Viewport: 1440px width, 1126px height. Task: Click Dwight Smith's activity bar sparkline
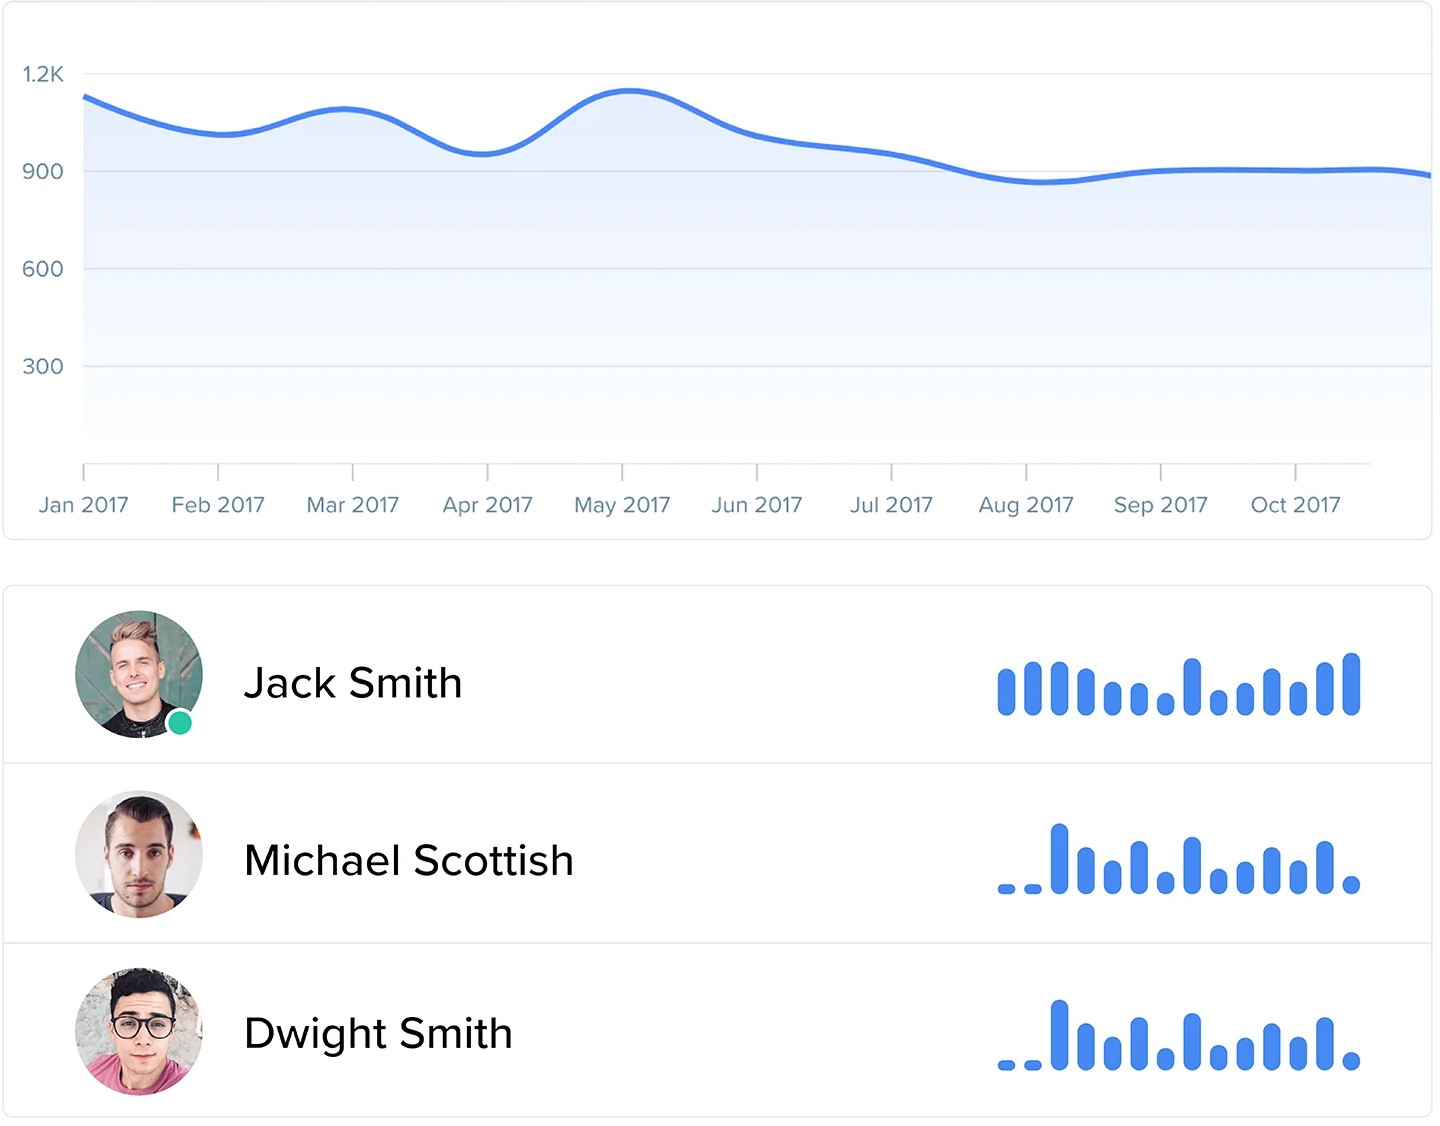point(1178,1036)
